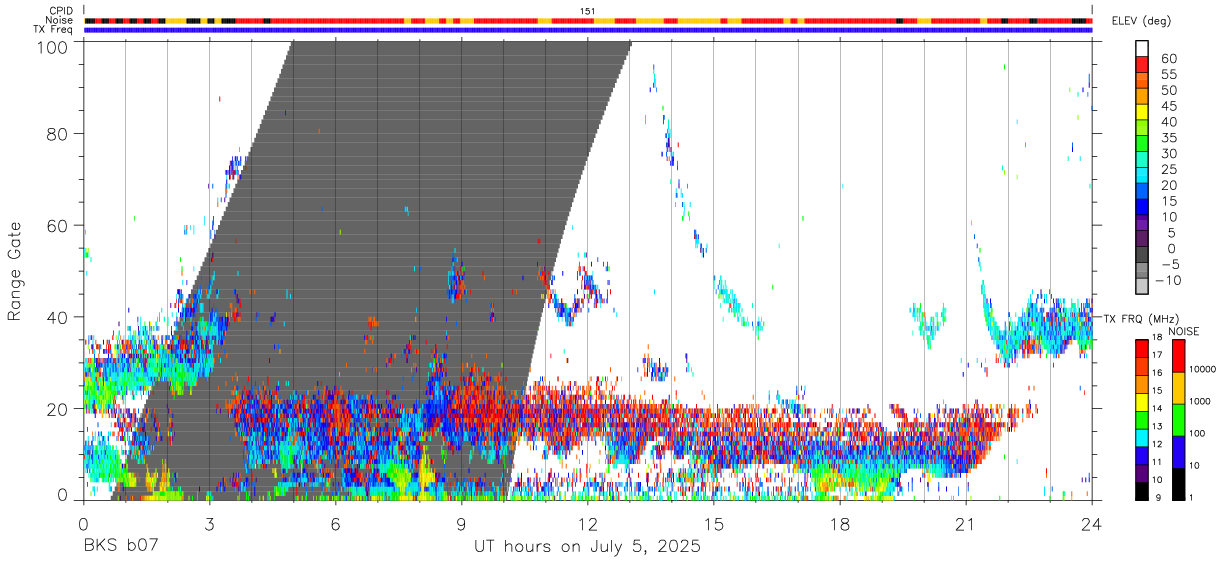The height and width of the screenshot is (567, 1228).
Task: Click the black TX frequency segment between 9 and 10
Action: 1142,490
